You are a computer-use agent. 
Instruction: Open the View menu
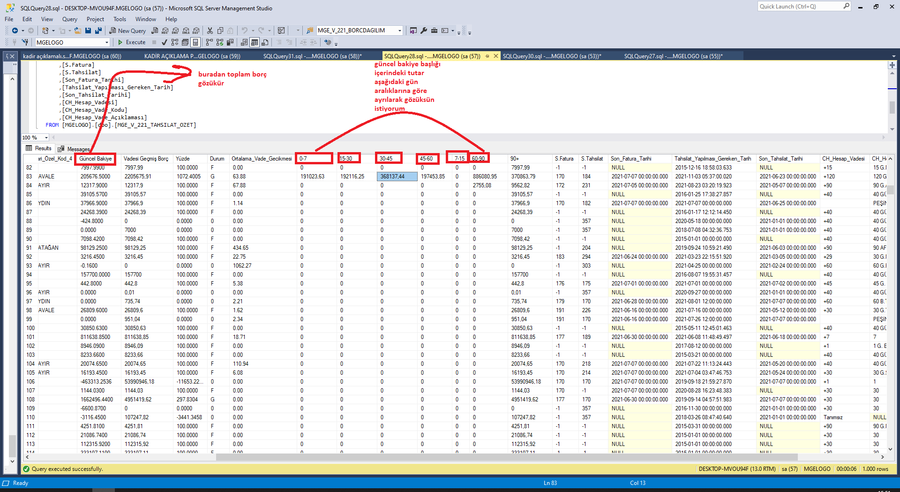coord(47,19)
